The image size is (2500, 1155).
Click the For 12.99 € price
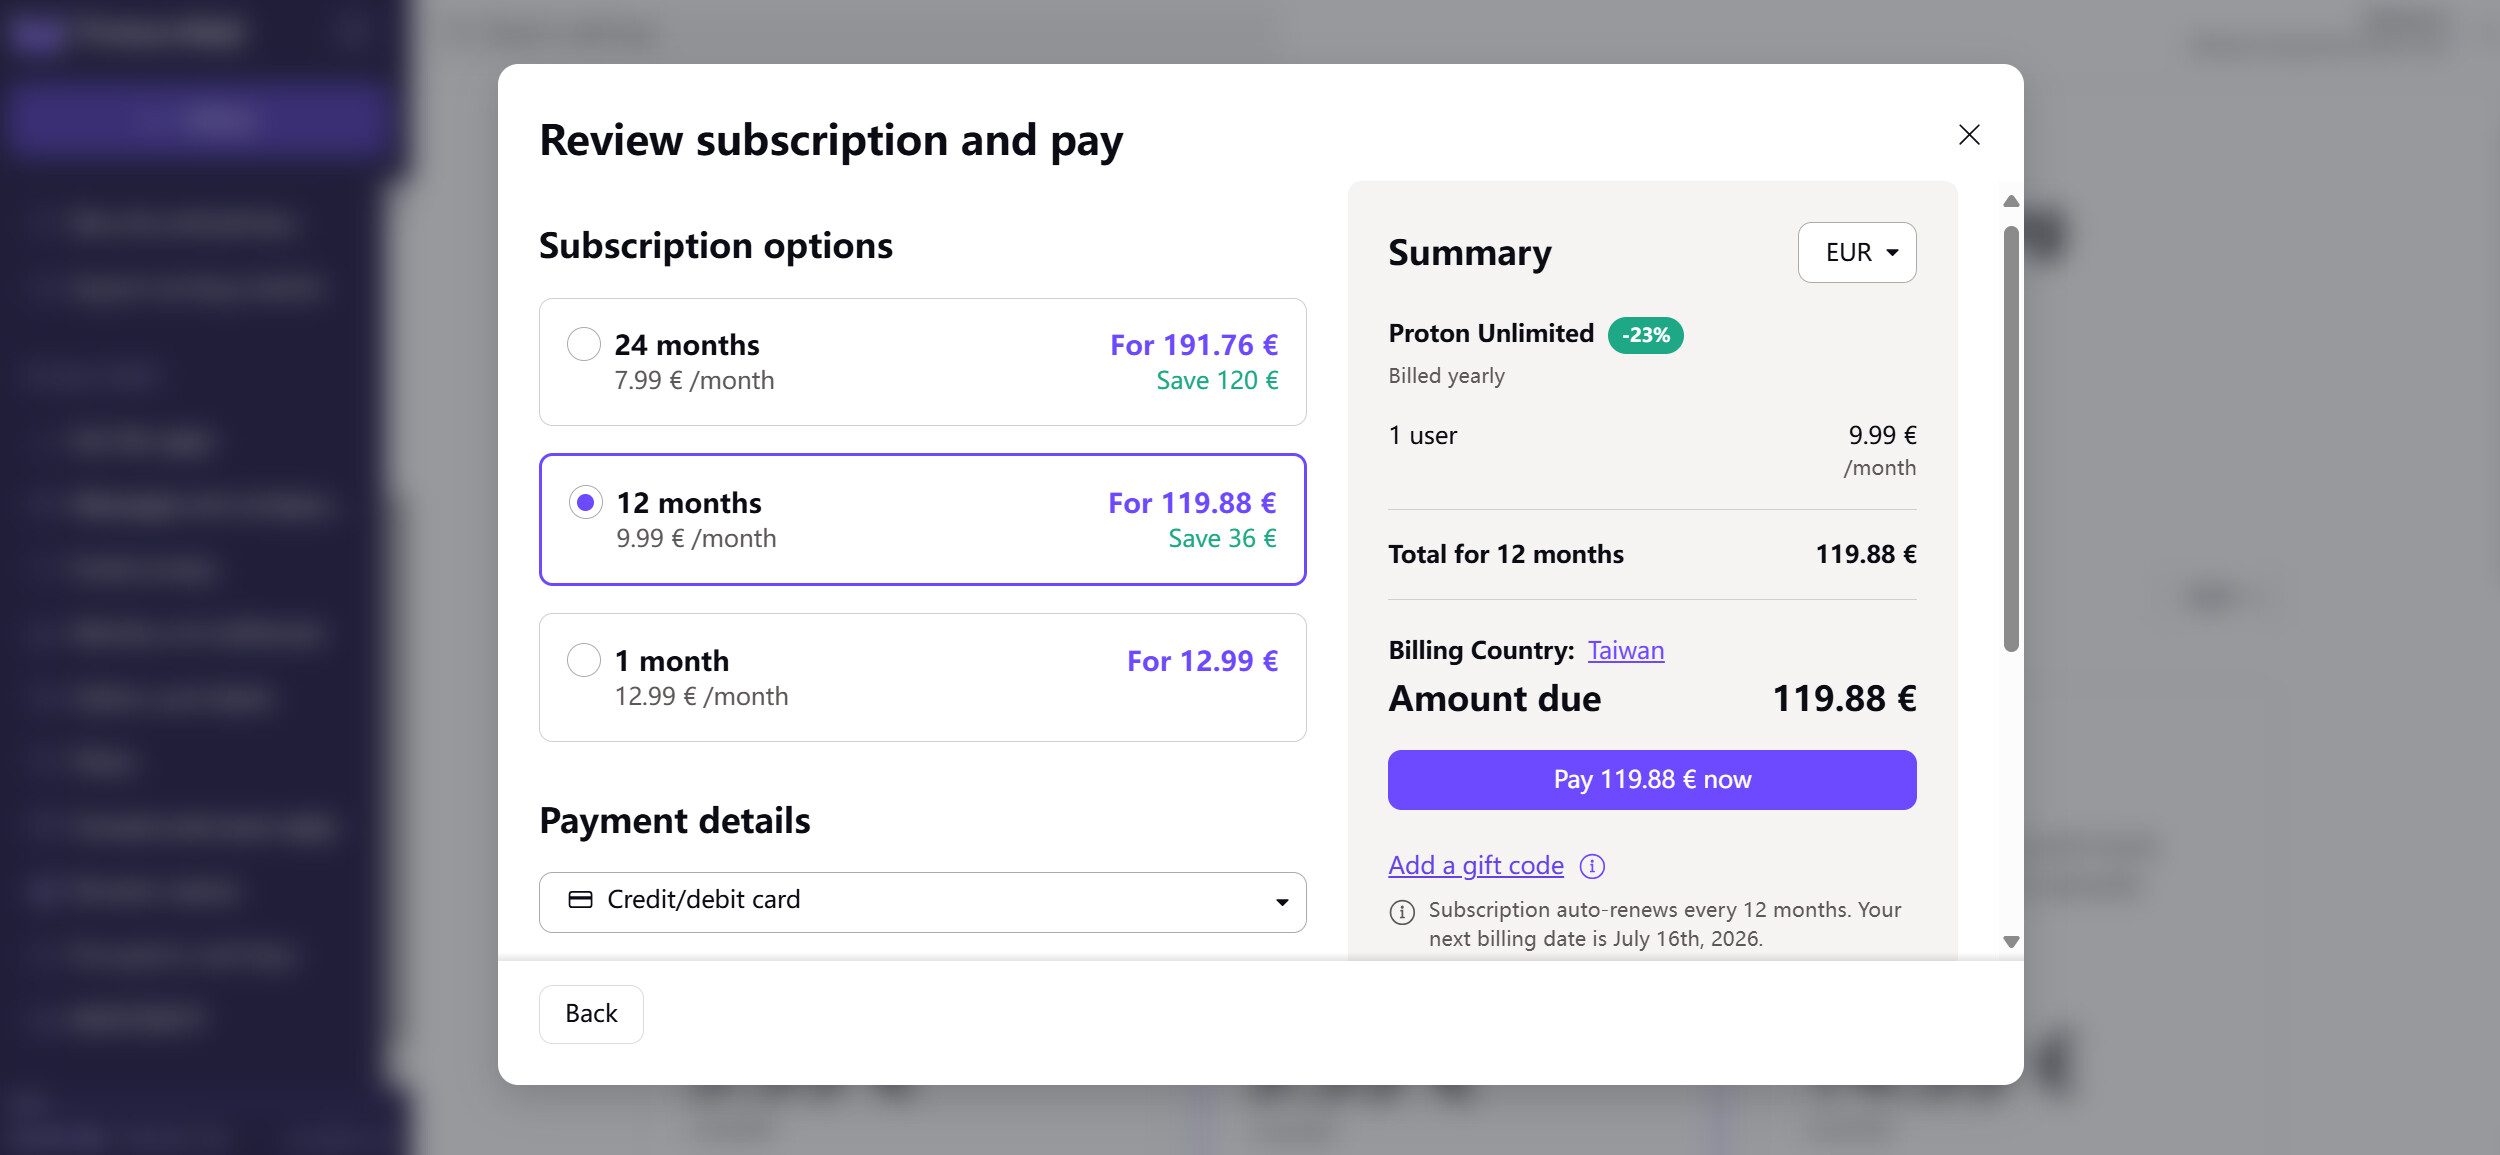[x=1202, y=661]
